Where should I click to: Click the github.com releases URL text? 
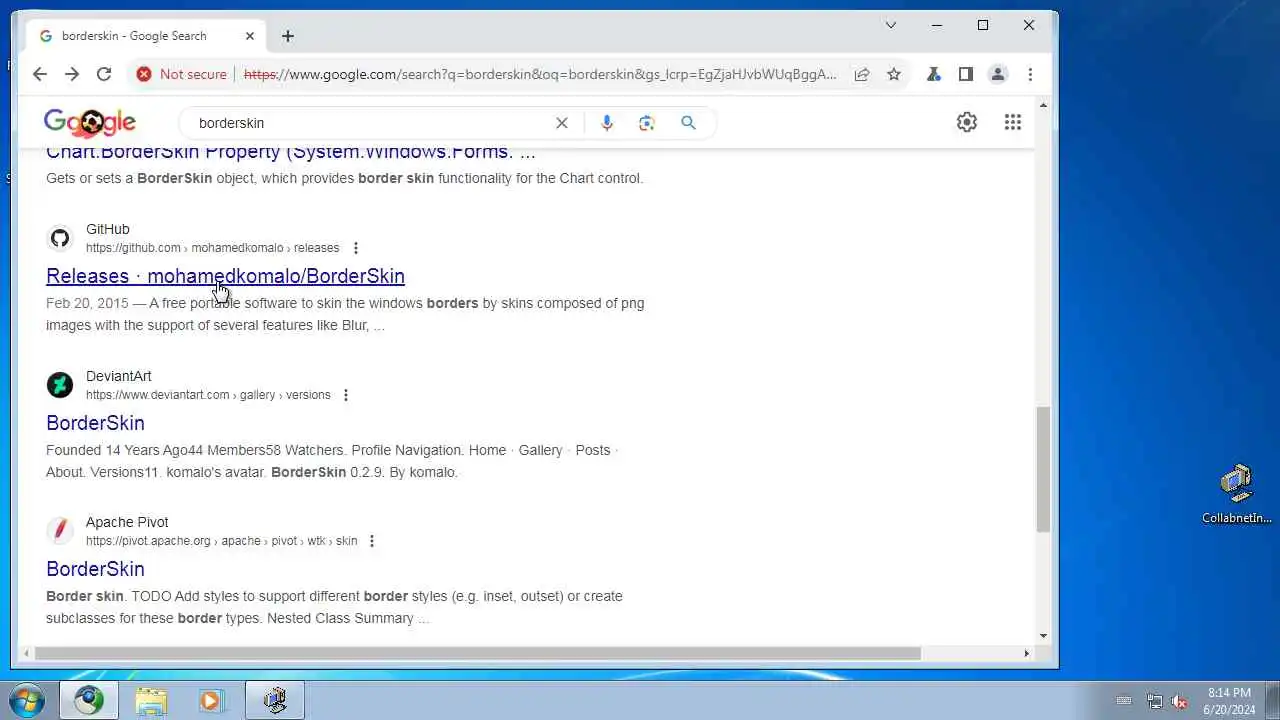(x=212, y=248)
